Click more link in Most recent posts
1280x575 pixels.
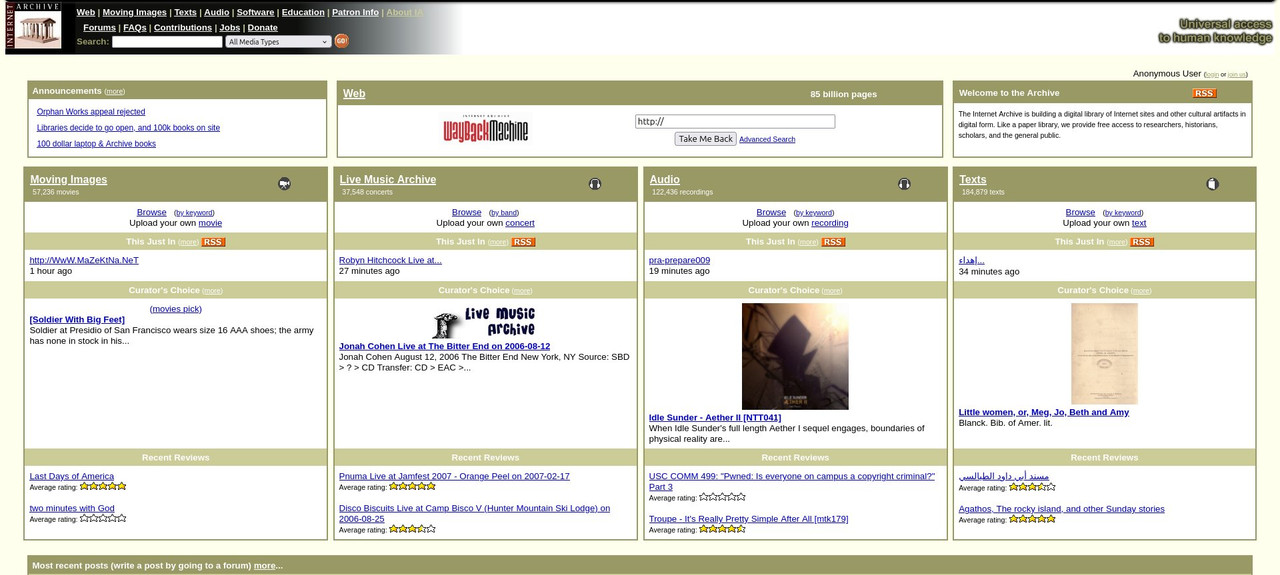point(264,566)
